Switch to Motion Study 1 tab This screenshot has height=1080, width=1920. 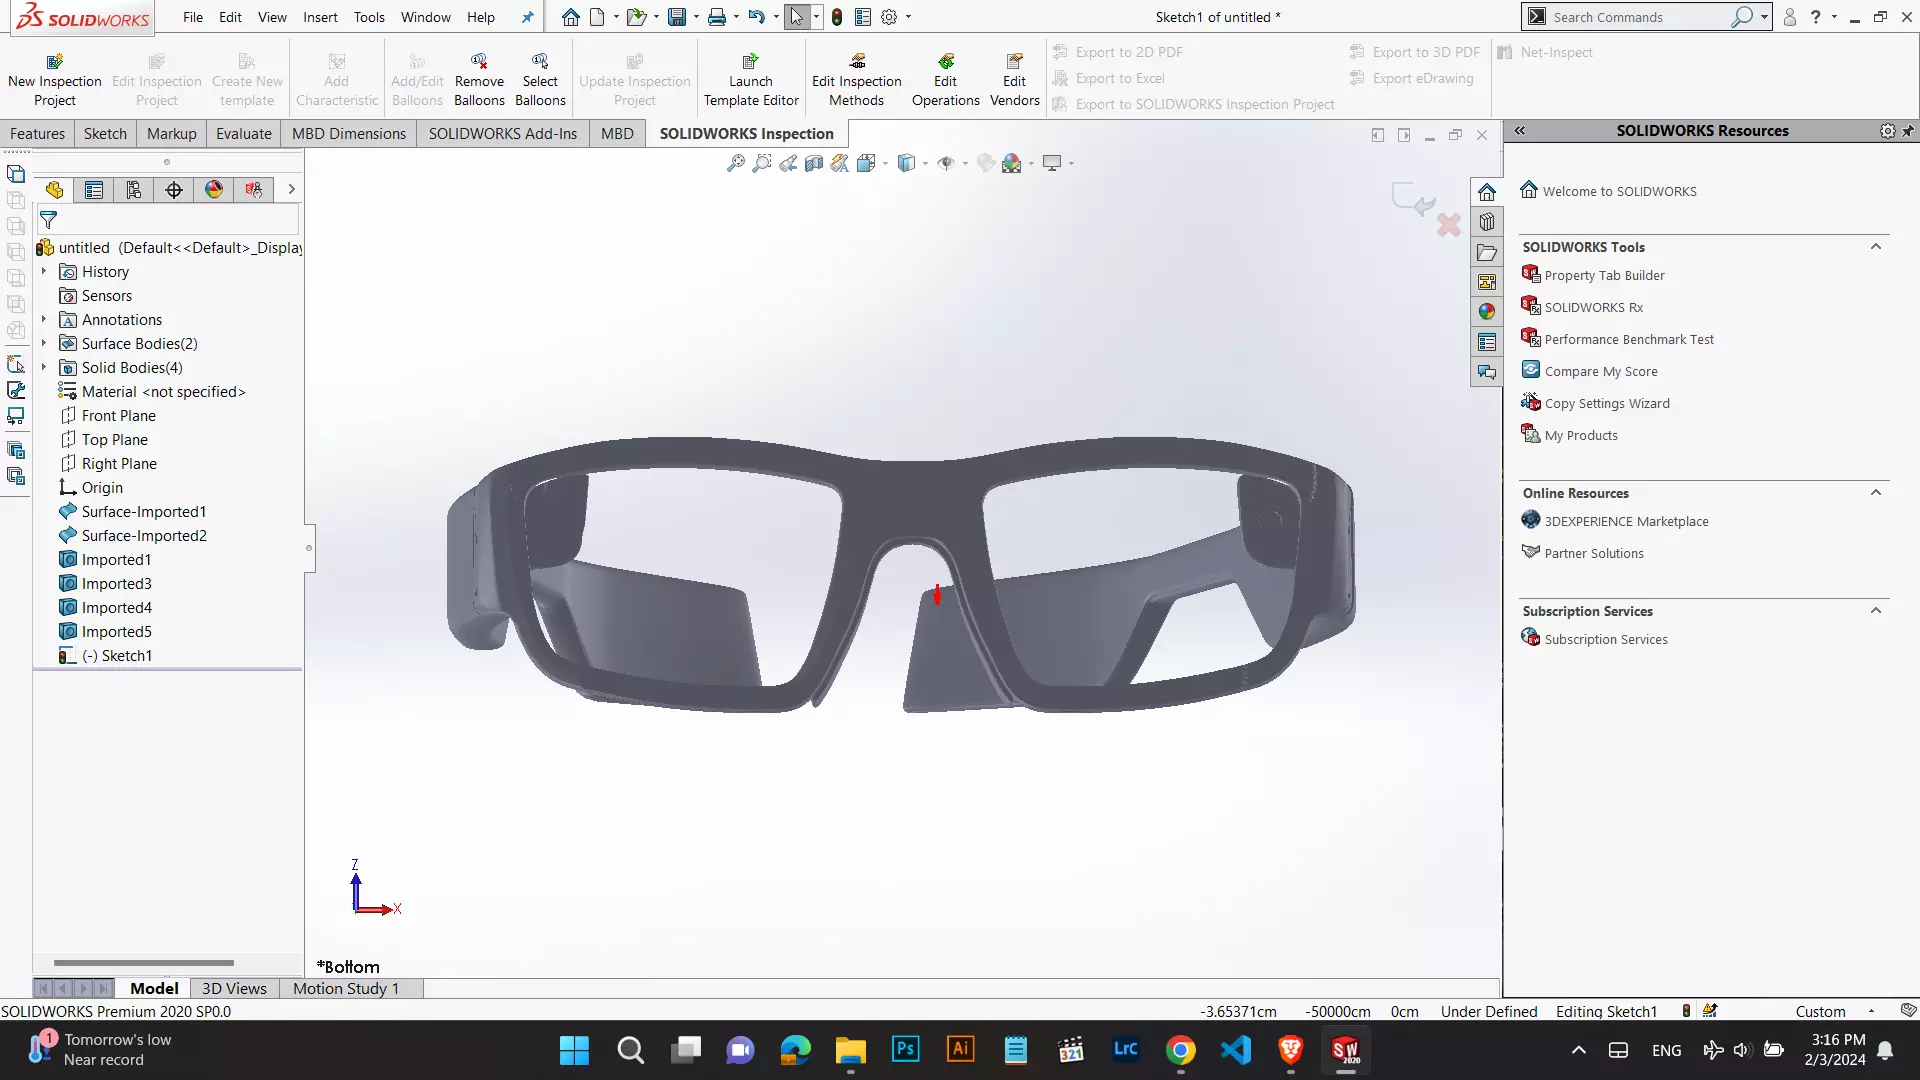346,988
